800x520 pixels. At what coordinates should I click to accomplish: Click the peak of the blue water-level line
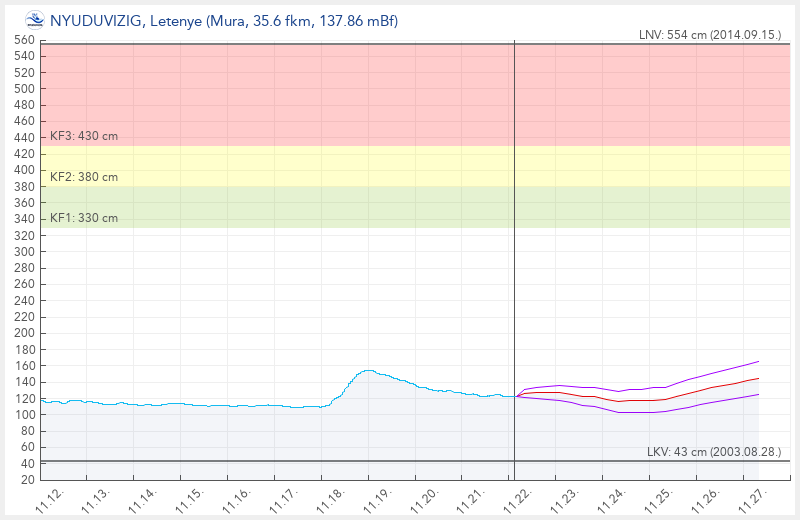point(368,371)
